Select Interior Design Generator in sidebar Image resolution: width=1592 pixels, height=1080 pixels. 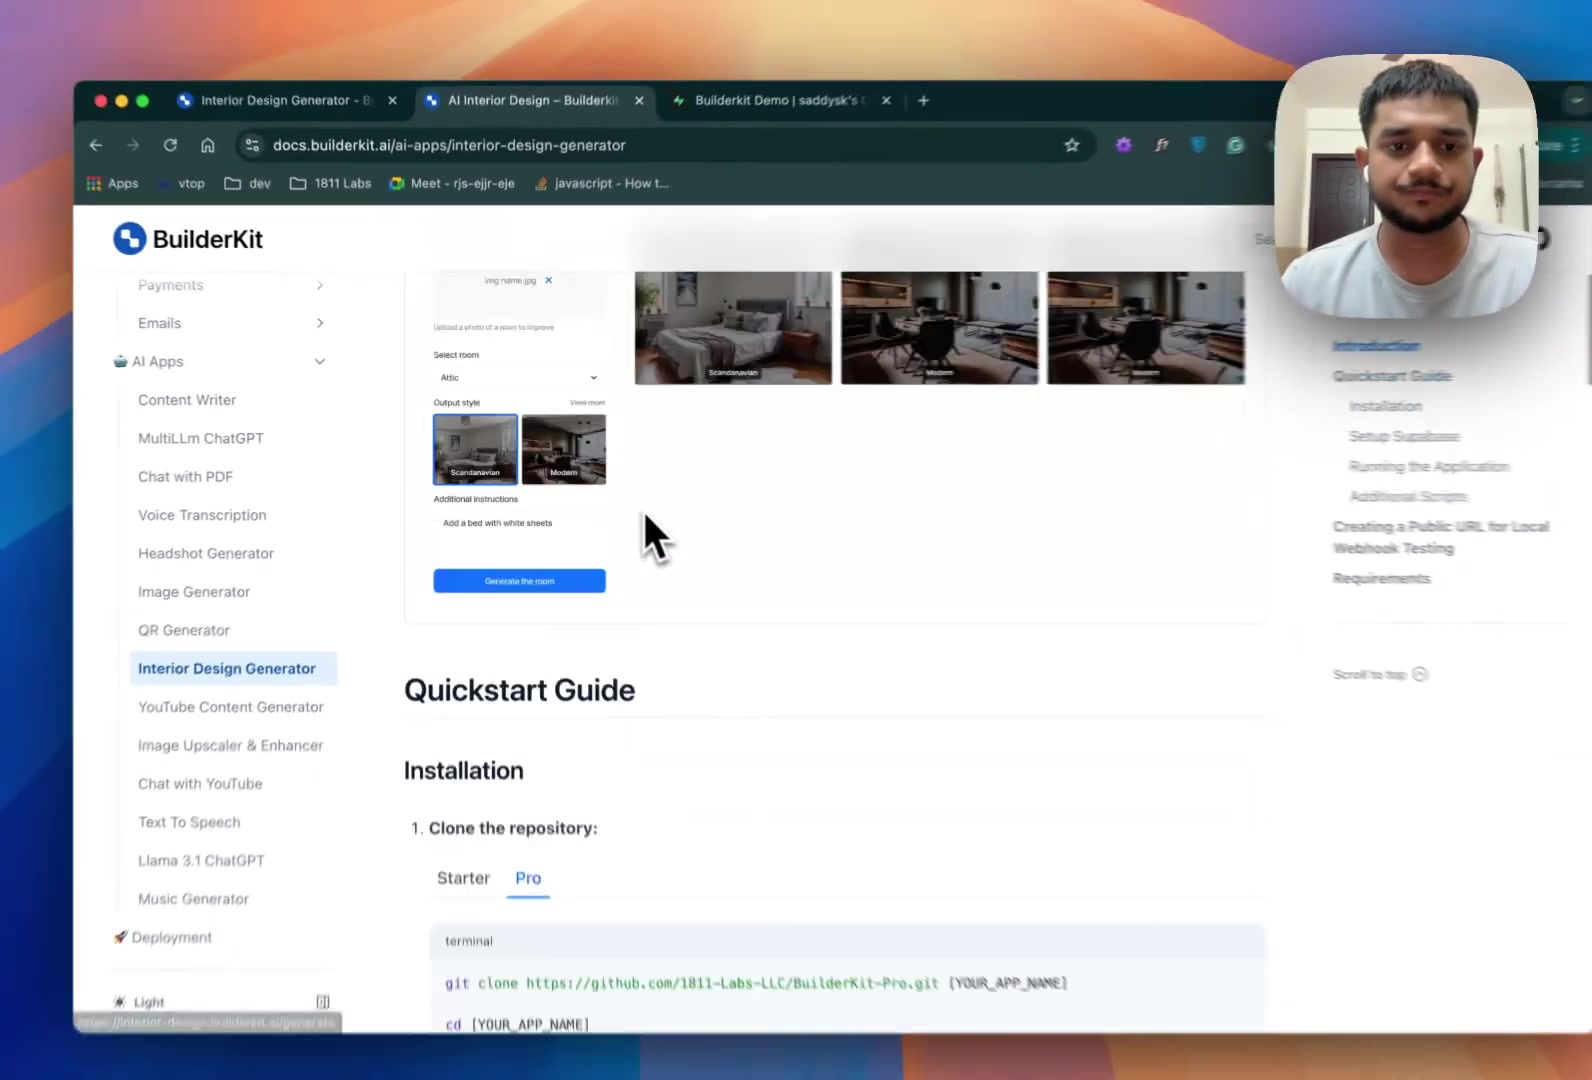[233, 668]
